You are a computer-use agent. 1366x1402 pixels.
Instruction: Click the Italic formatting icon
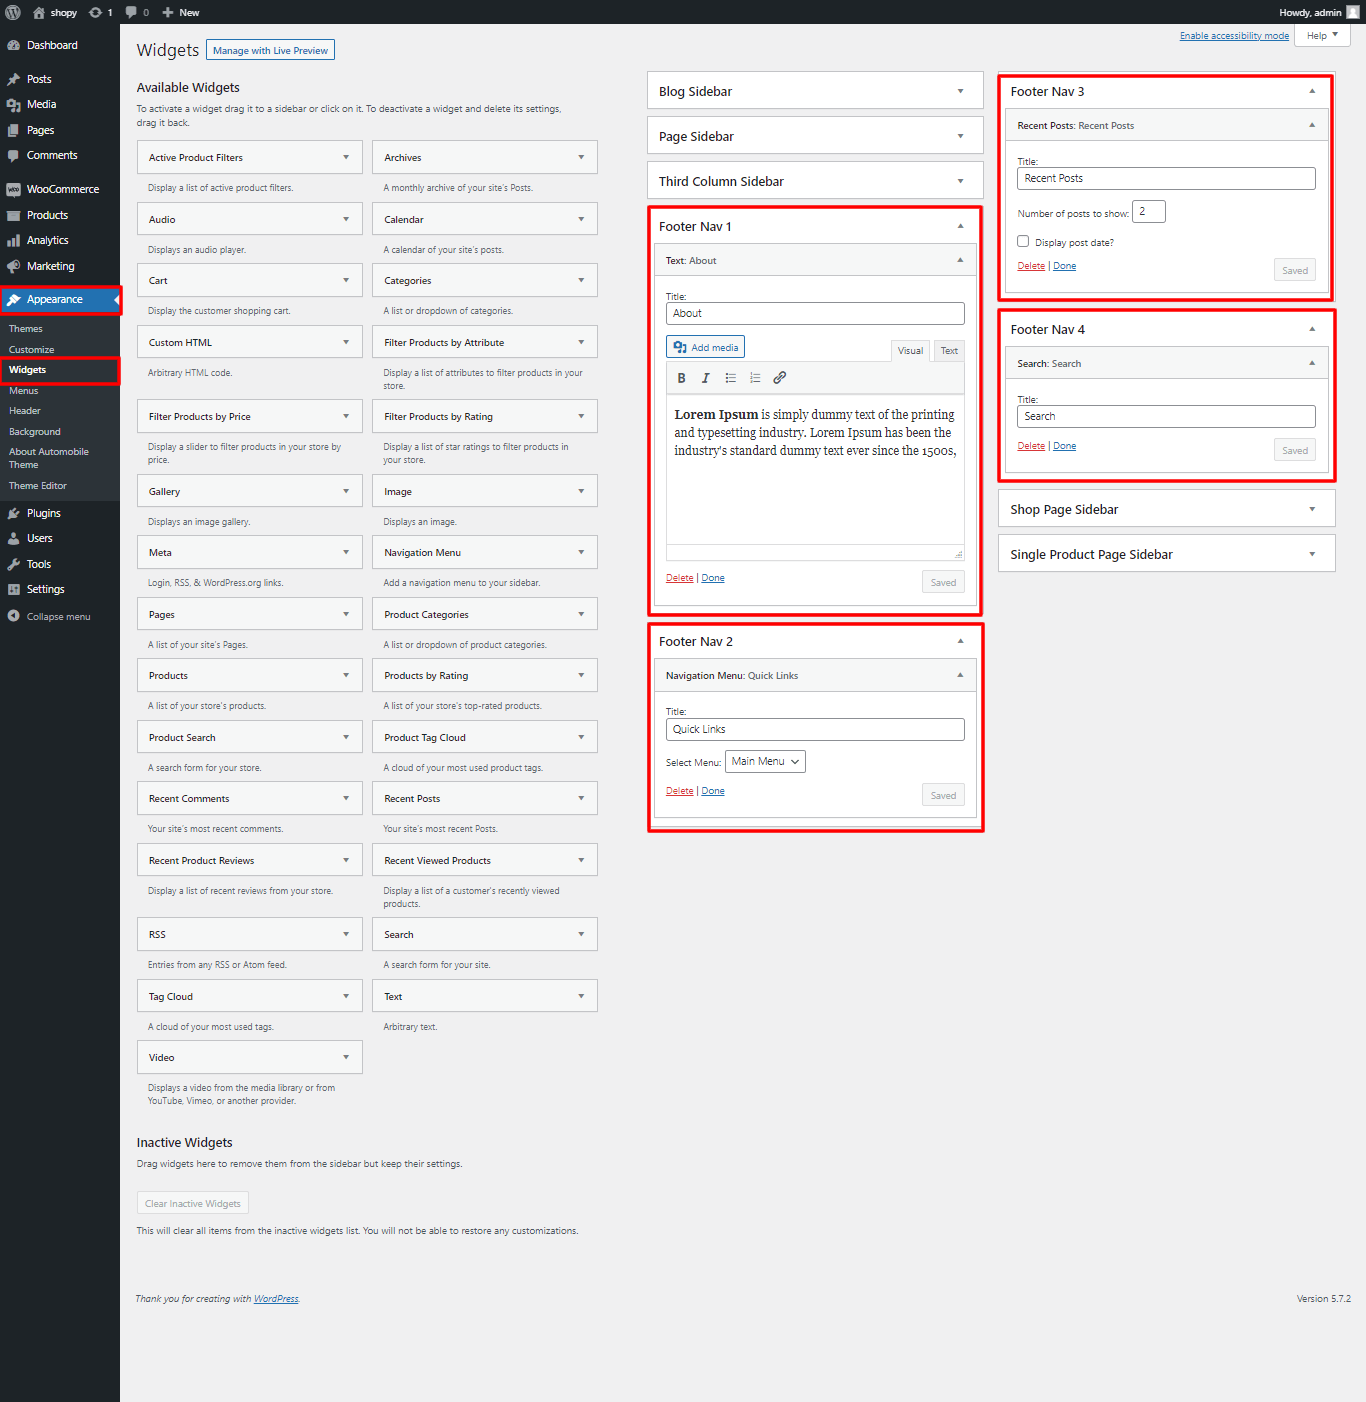coord(705,378)
